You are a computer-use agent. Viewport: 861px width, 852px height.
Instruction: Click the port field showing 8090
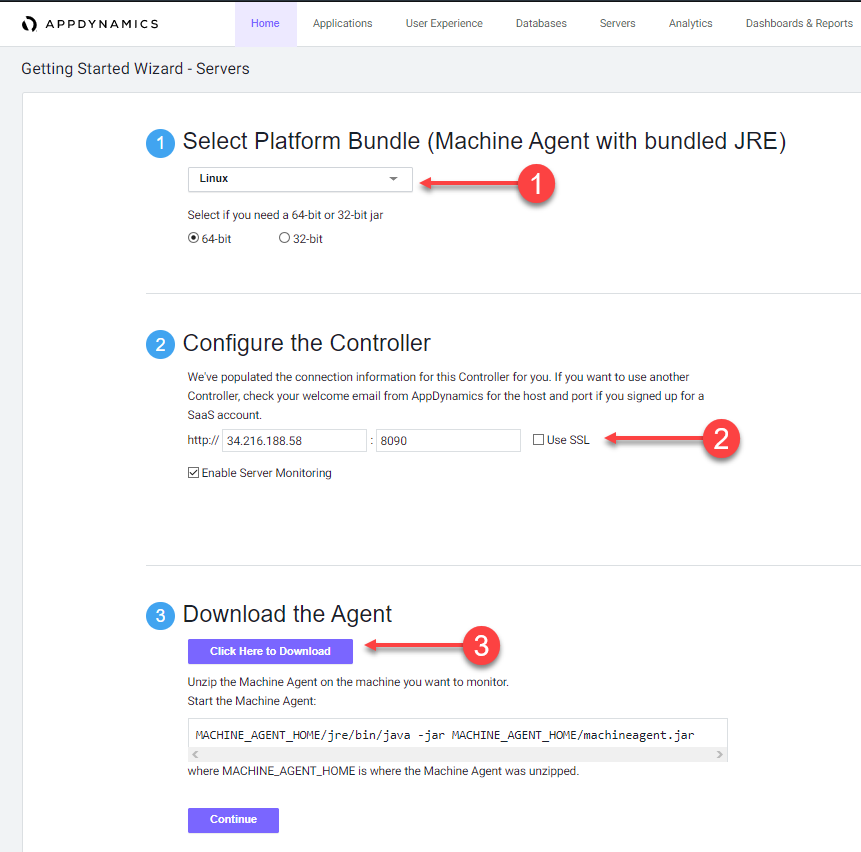point(448,440)
